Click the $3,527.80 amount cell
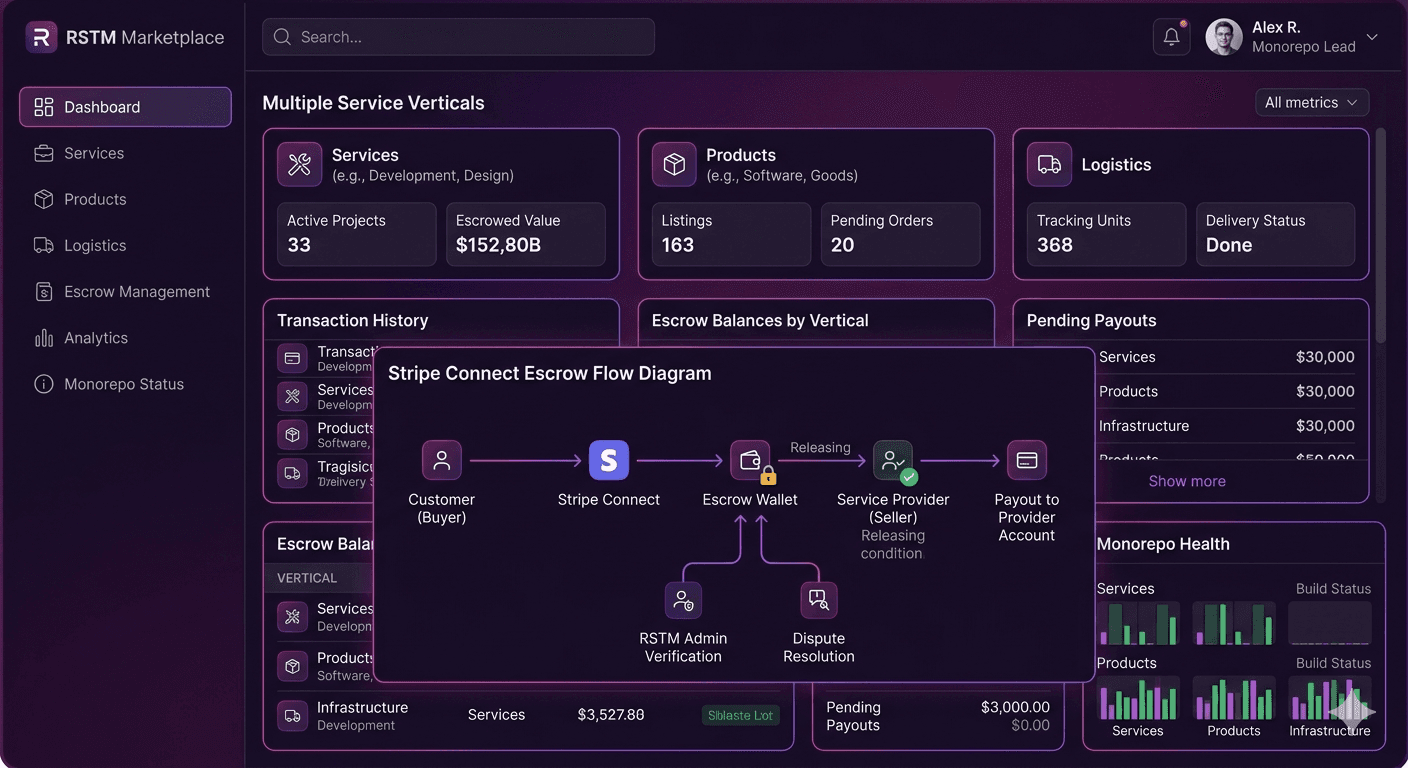 (611, 715)
